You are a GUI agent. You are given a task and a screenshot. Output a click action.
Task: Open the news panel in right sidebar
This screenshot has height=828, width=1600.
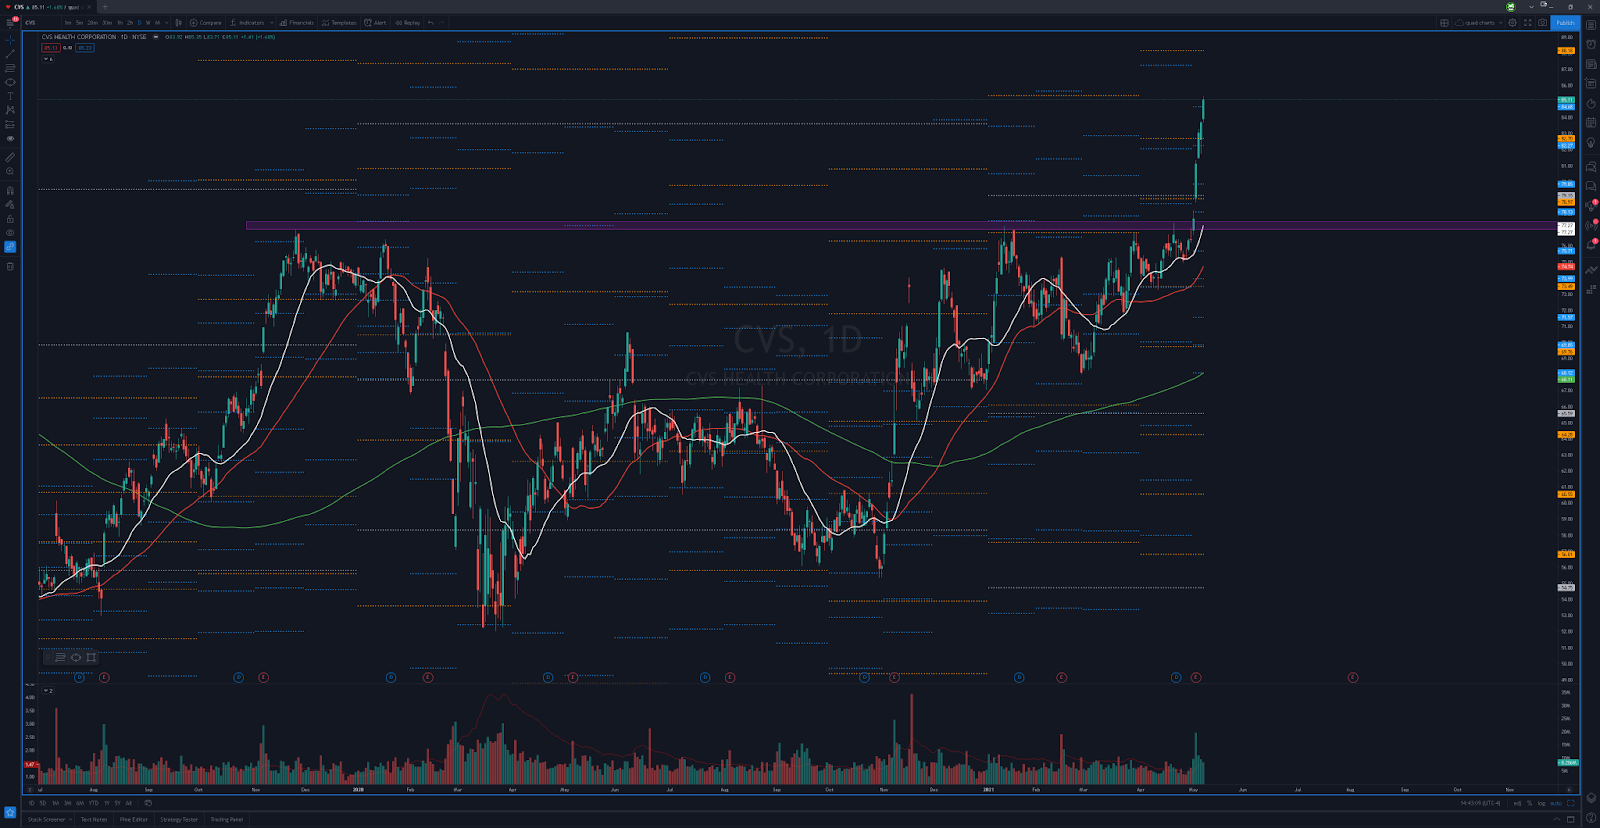1591,64
